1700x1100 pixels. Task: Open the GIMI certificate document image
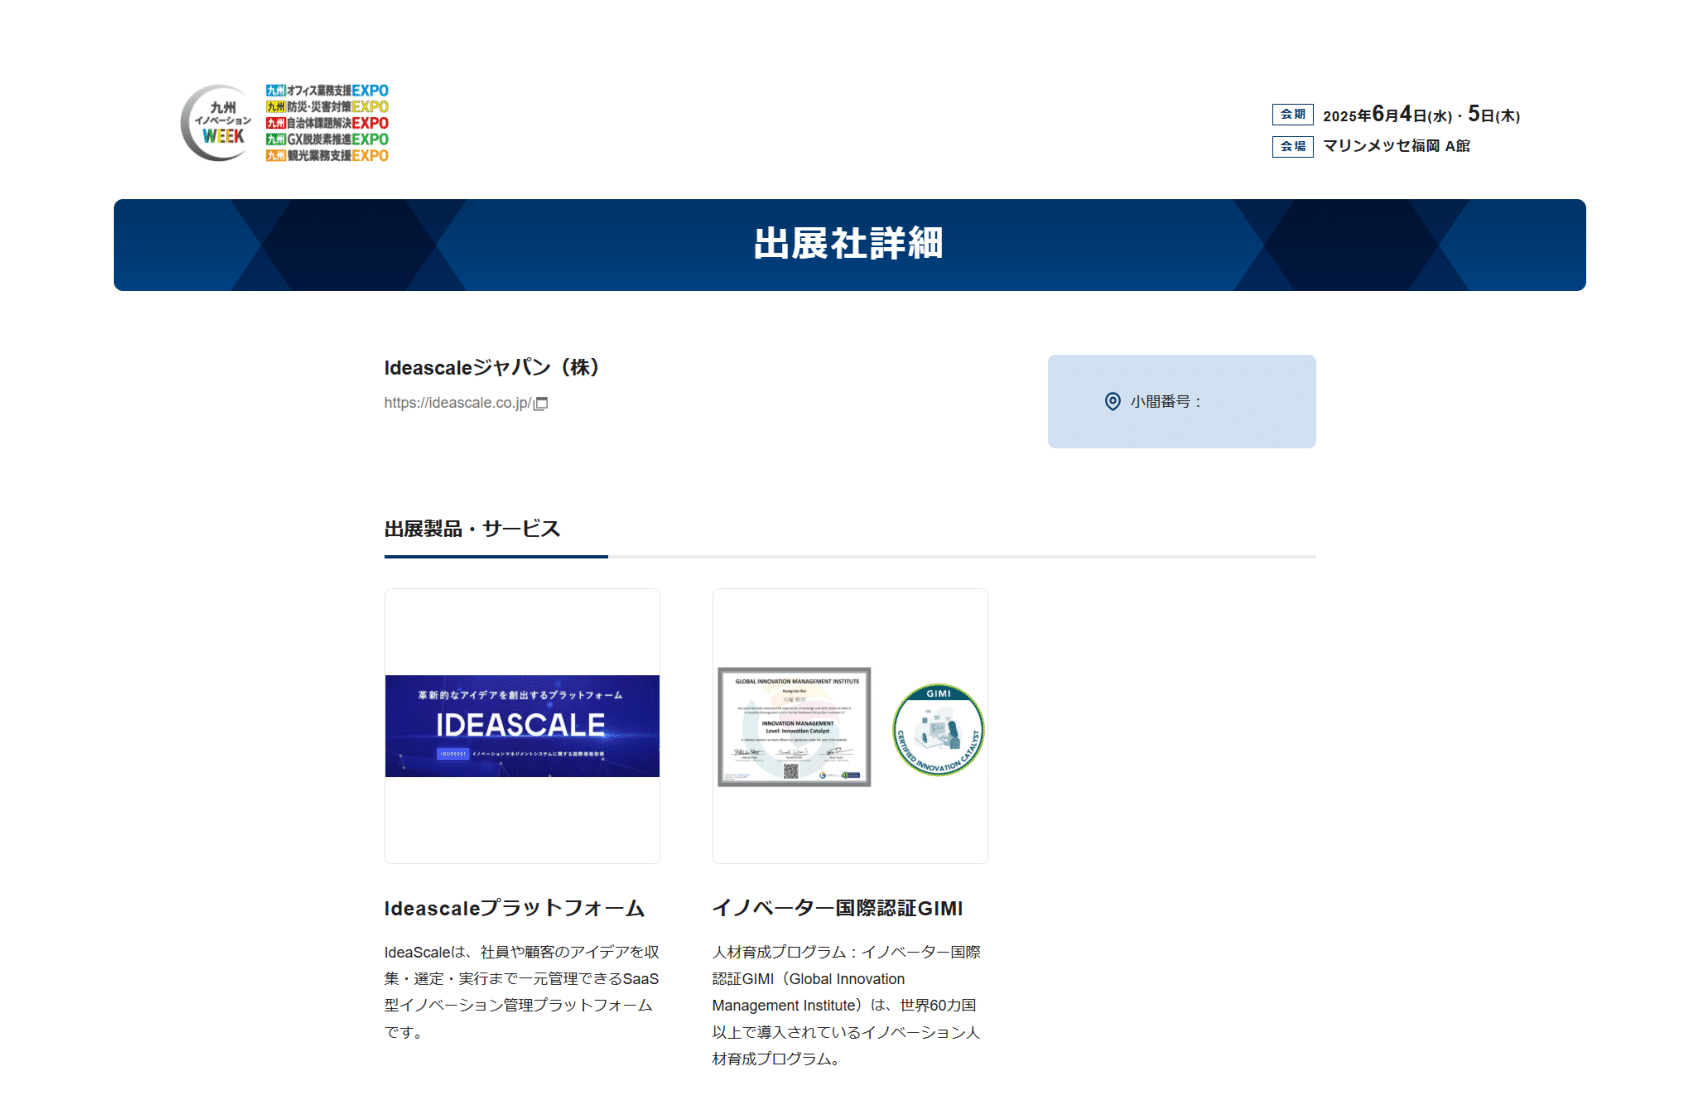[x=794, y=727]
